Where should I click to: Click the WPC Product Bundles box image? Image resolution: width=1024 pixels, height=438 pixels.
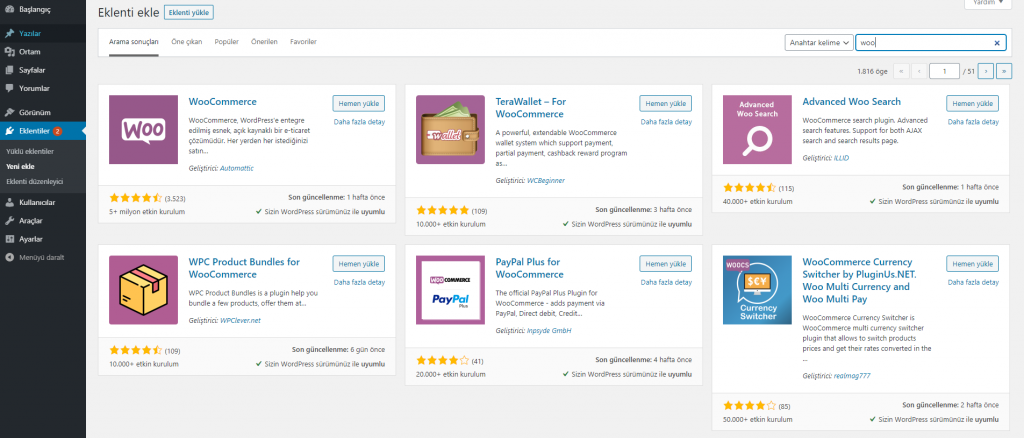pyautogui.click(x=143, y=290)
